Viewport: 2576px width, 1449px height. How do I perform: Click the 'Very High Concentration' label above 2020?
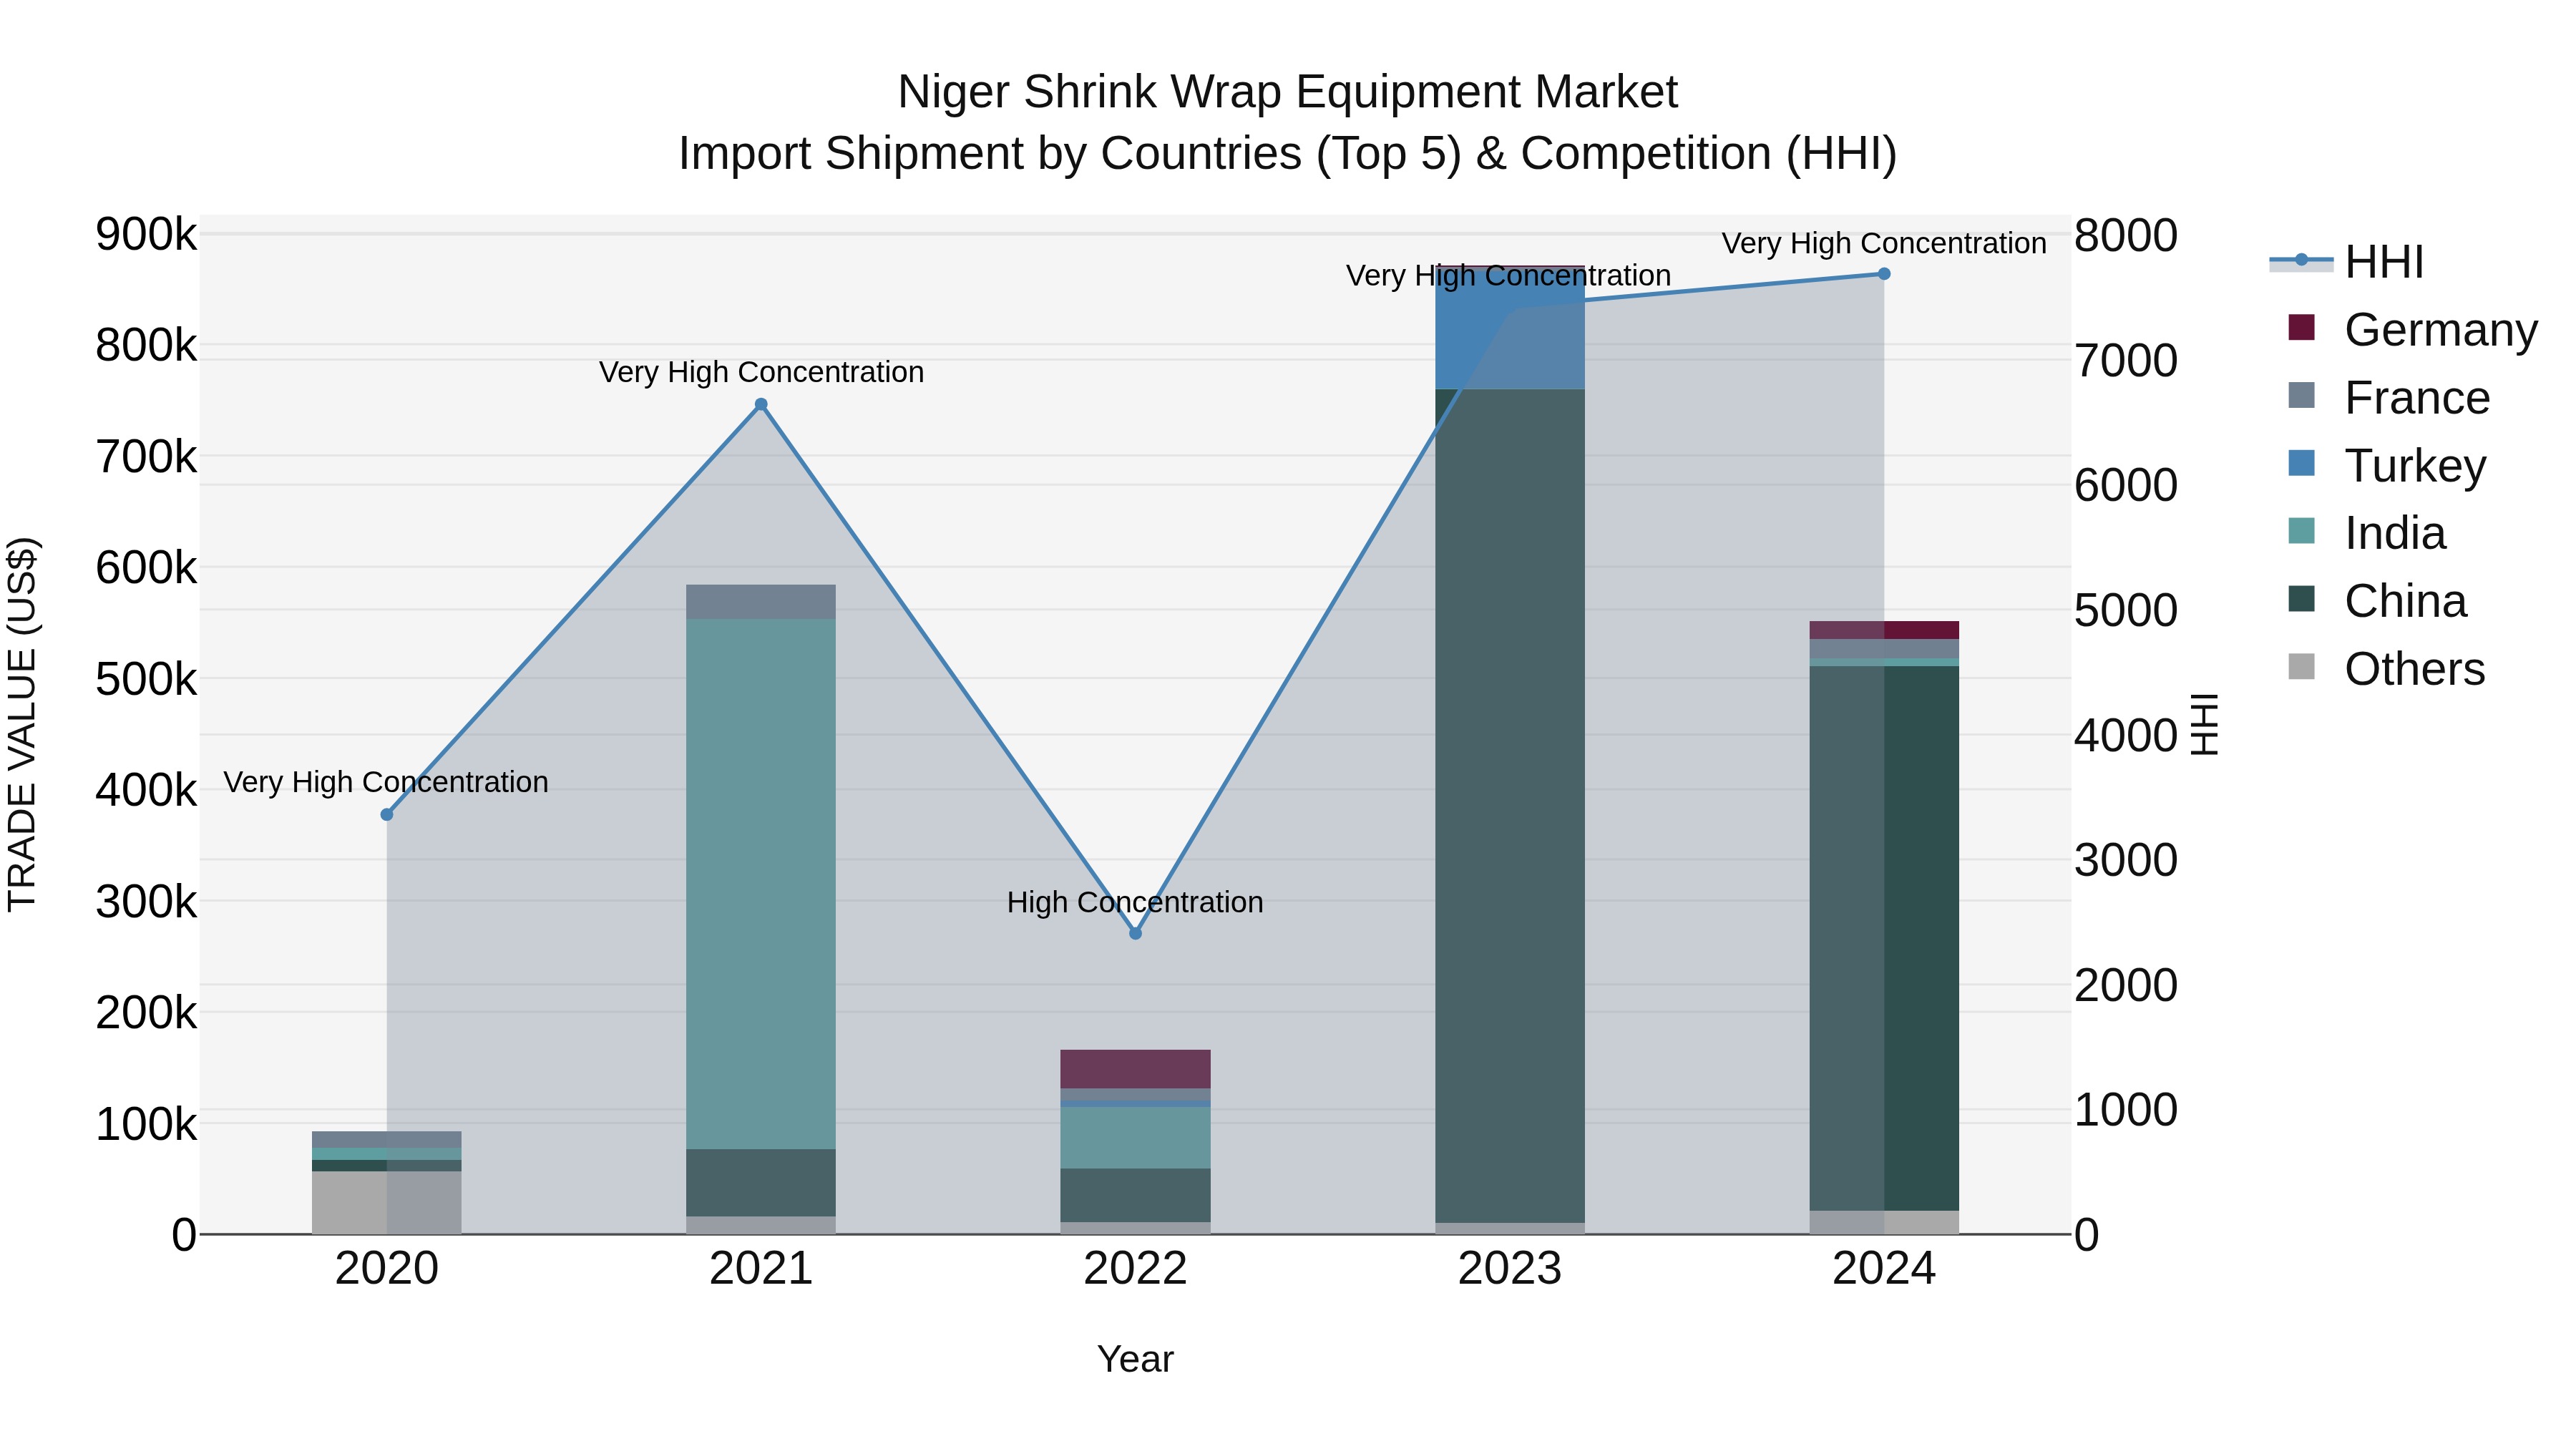tap(386, 782)
